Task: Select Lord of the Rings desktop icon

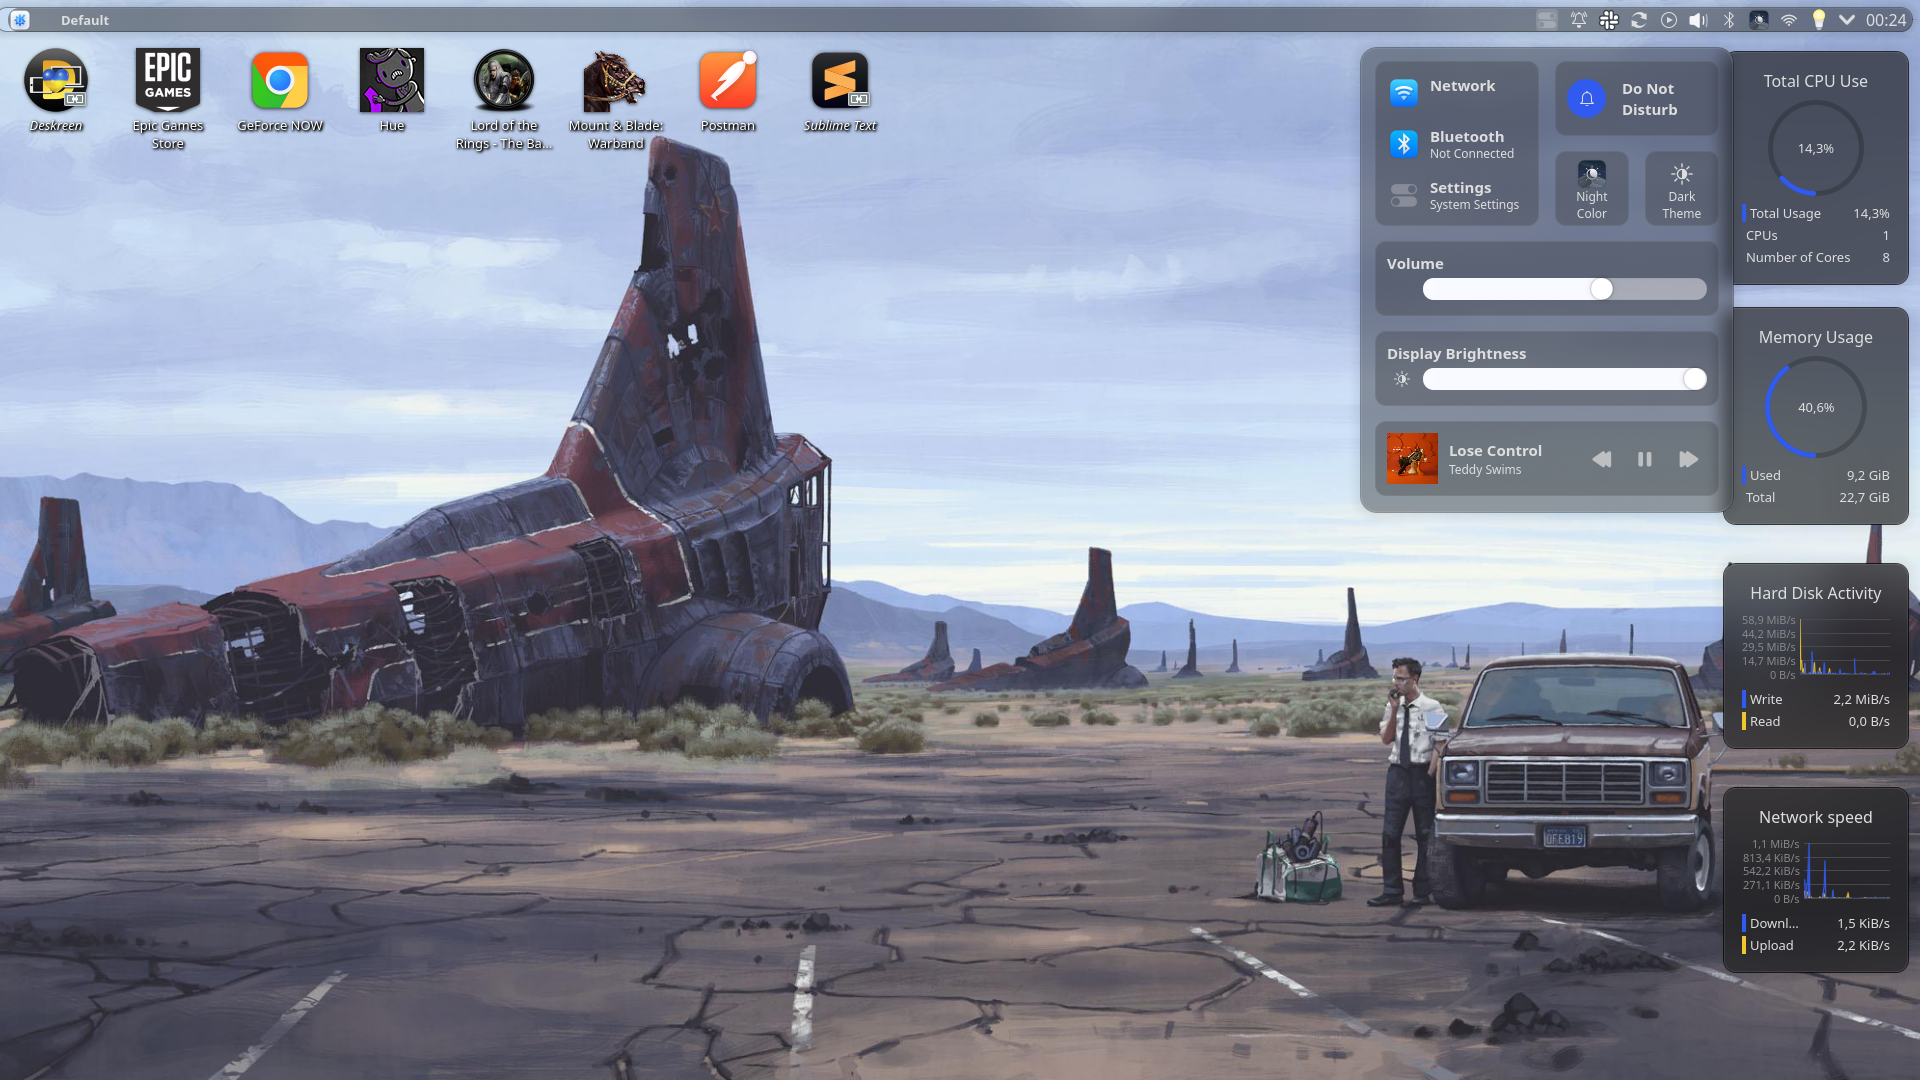Action: click(x=504, y=99)
